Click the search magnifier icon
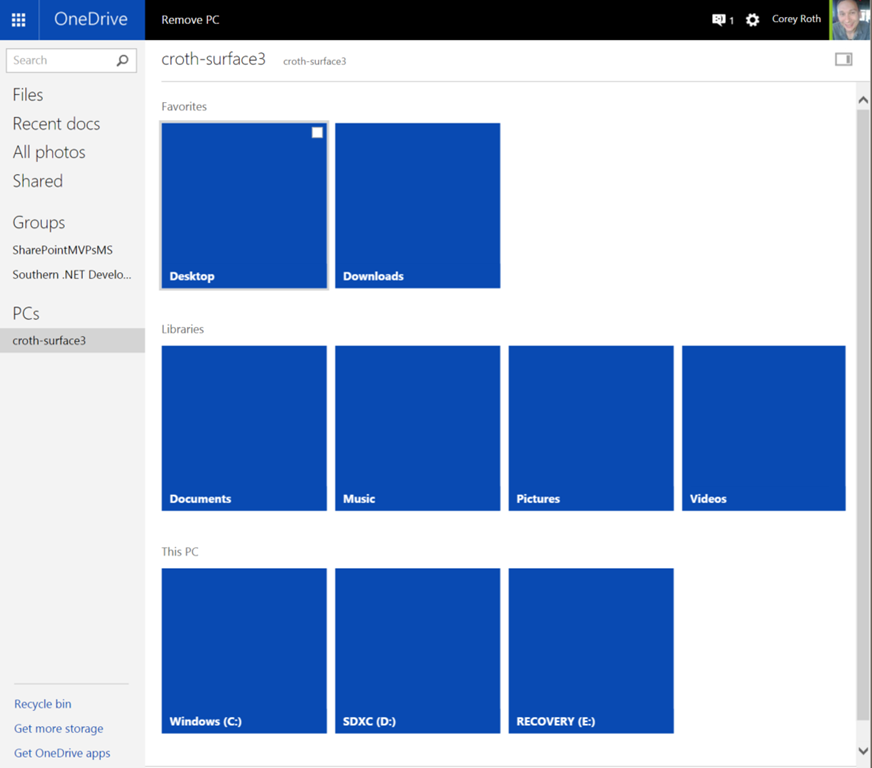The height and width of the screenshot is (768, 872). pos(122,60)
